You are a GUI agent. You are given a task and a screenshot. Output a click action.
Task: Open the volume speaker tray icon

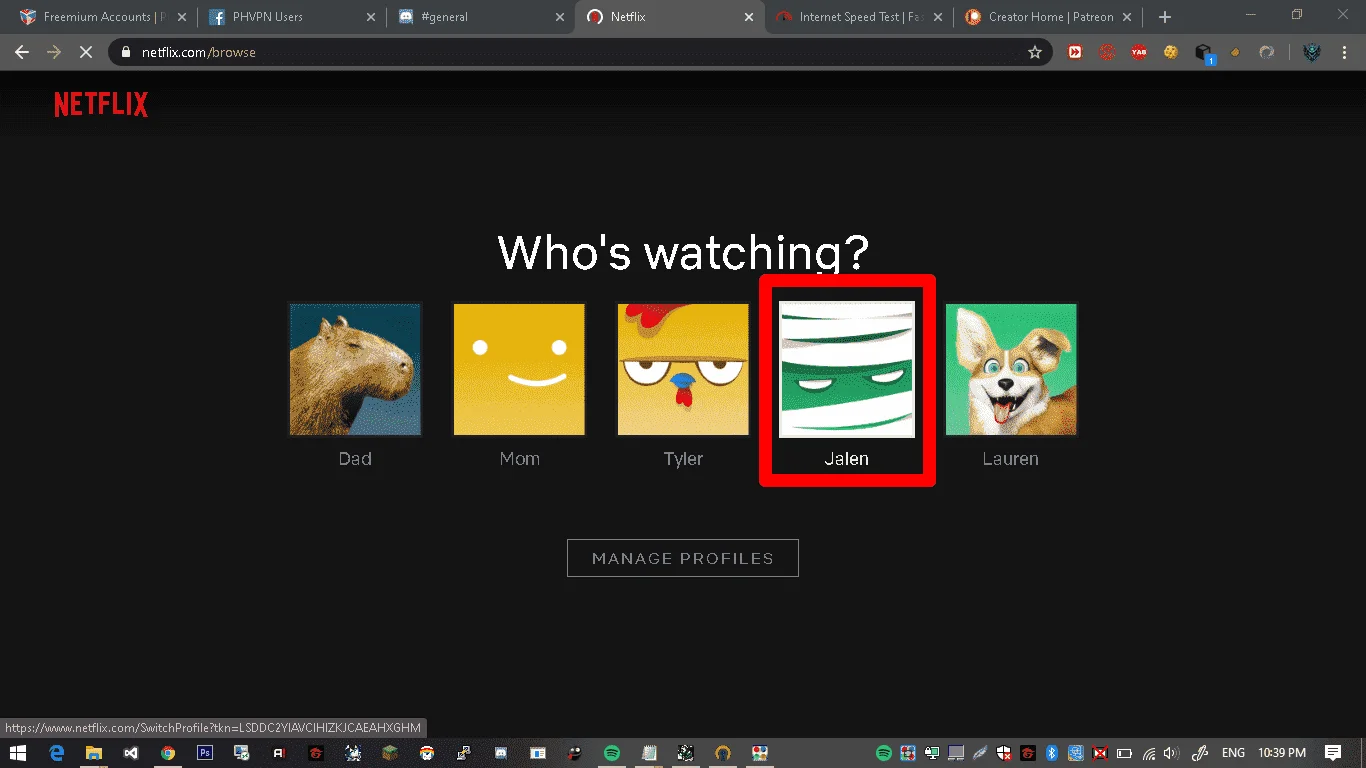point(1172,753)
